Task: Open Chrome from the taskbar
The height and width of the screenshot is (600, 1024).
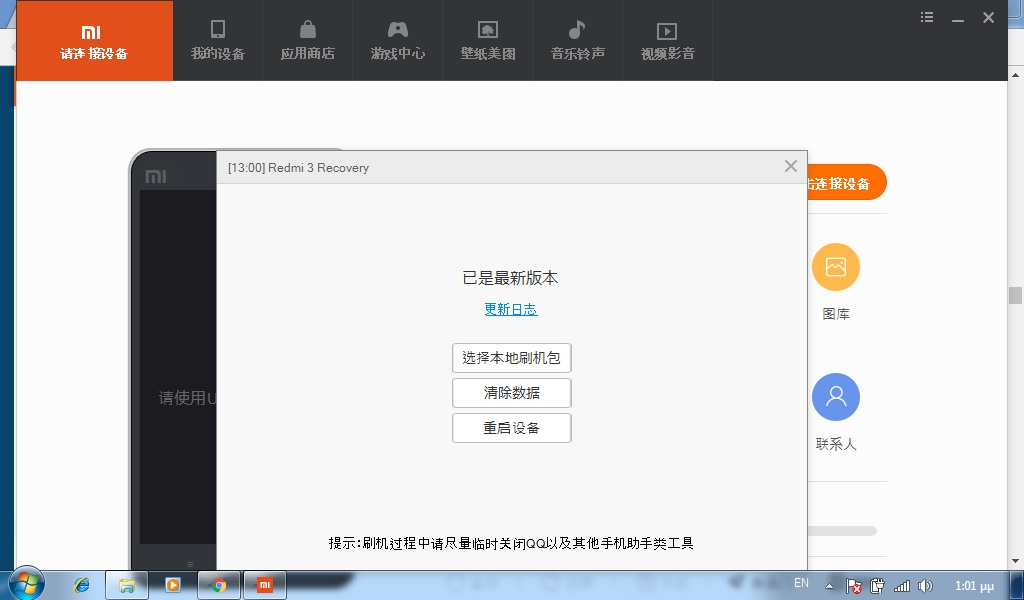Action: coord(219,585)
